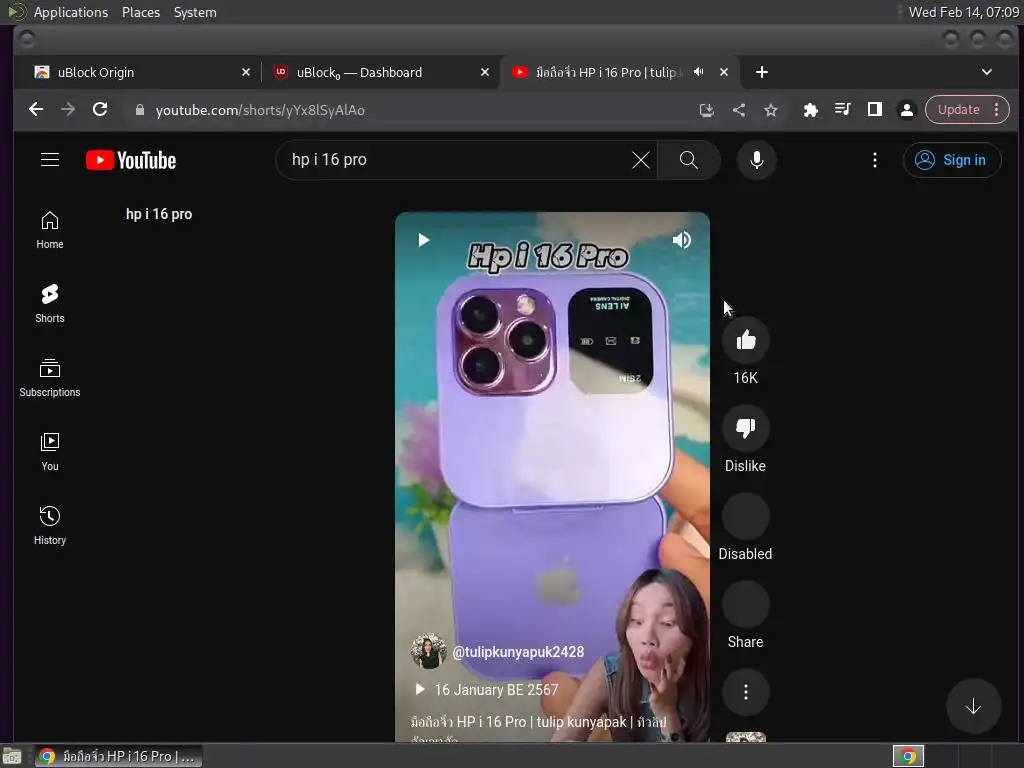Open the Extensions puzzle menu

coord(810,110)
